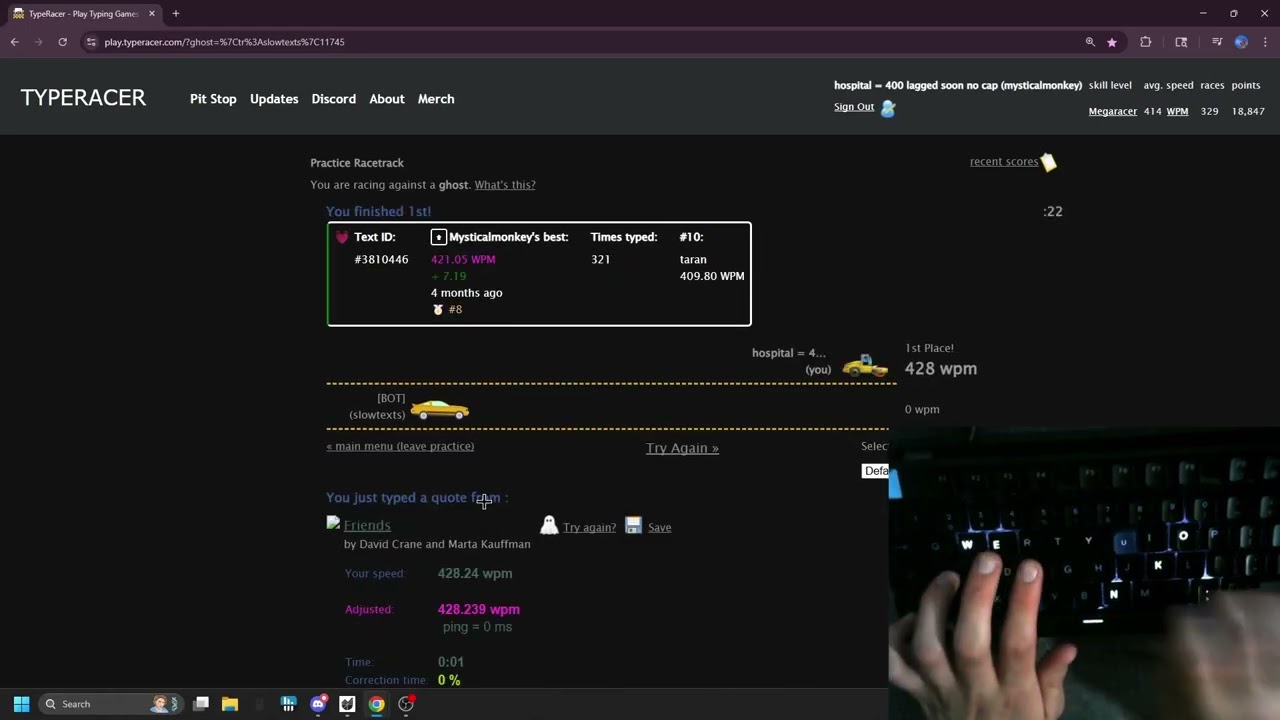Click the Try again? ghost link

click(589, 527)
